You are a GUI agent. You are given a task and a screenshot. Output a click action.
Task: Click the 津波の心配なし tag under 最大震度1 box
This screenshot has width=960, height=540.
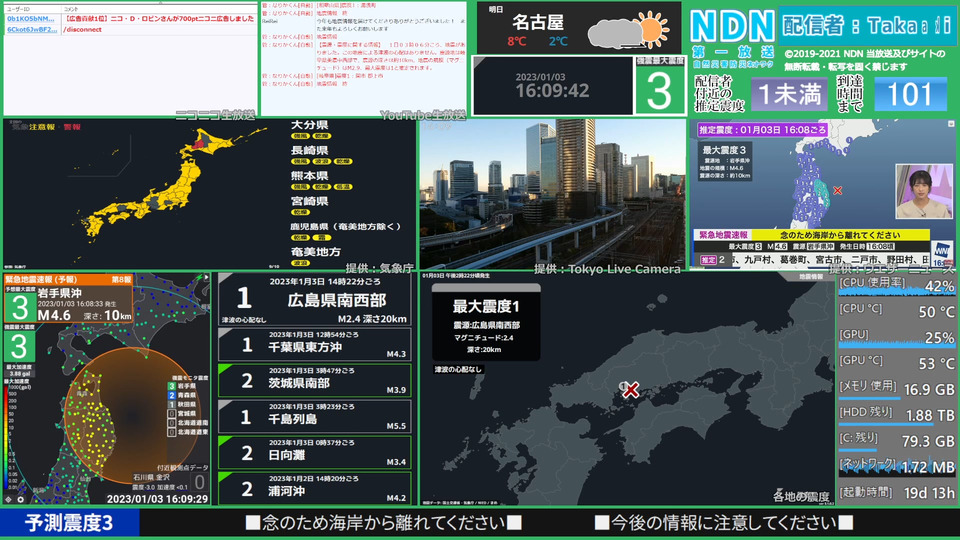[x=458, y=369]
